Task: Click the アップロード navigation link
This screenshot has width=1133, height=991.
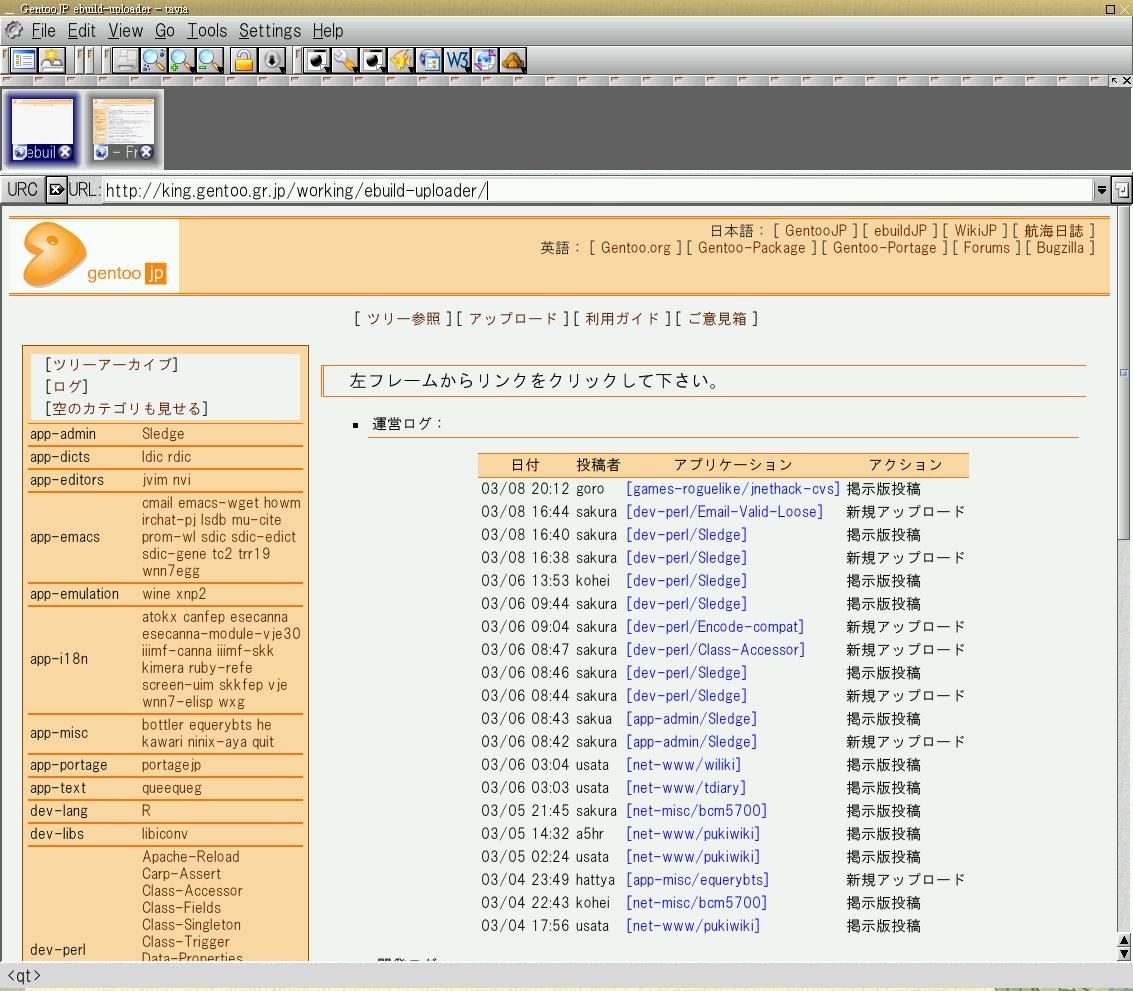Action: (513, 319)
